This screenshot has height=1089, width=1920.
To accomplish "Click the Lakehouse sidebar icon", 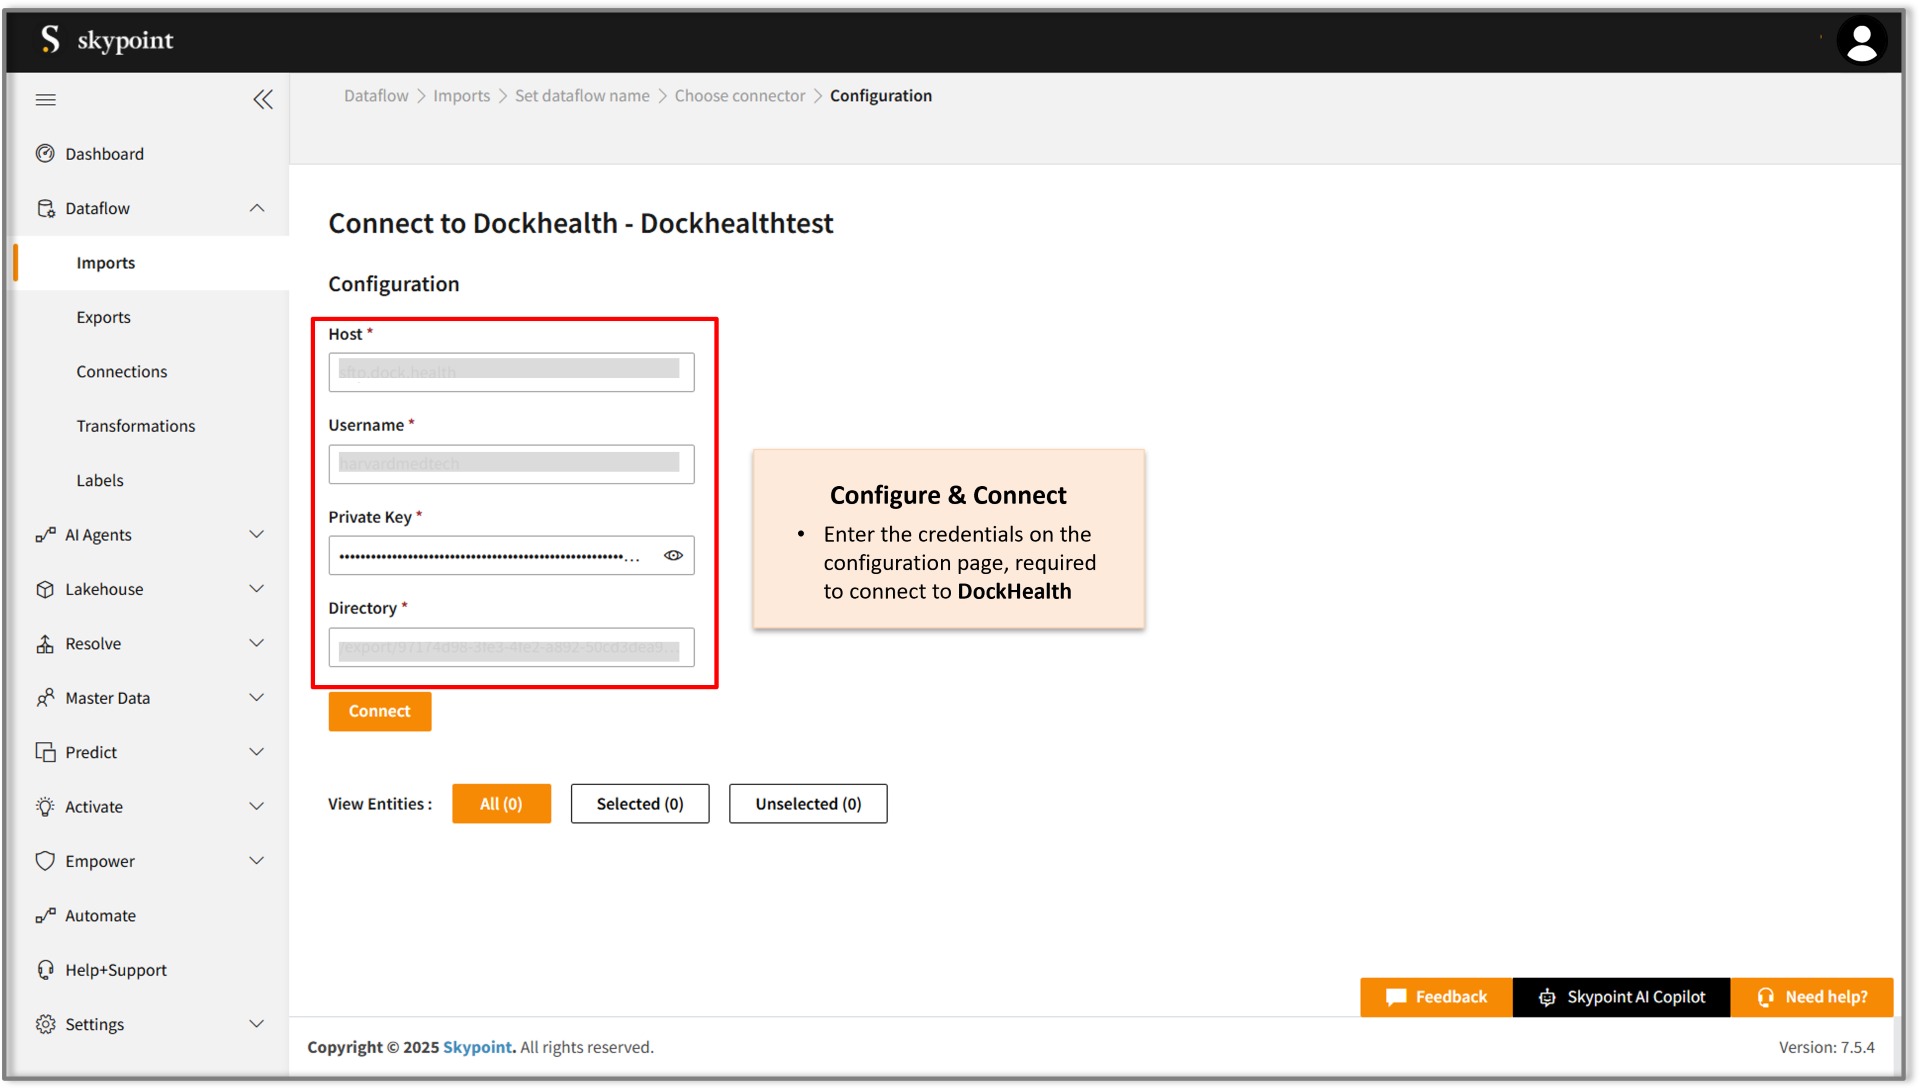I will (44, 588).
